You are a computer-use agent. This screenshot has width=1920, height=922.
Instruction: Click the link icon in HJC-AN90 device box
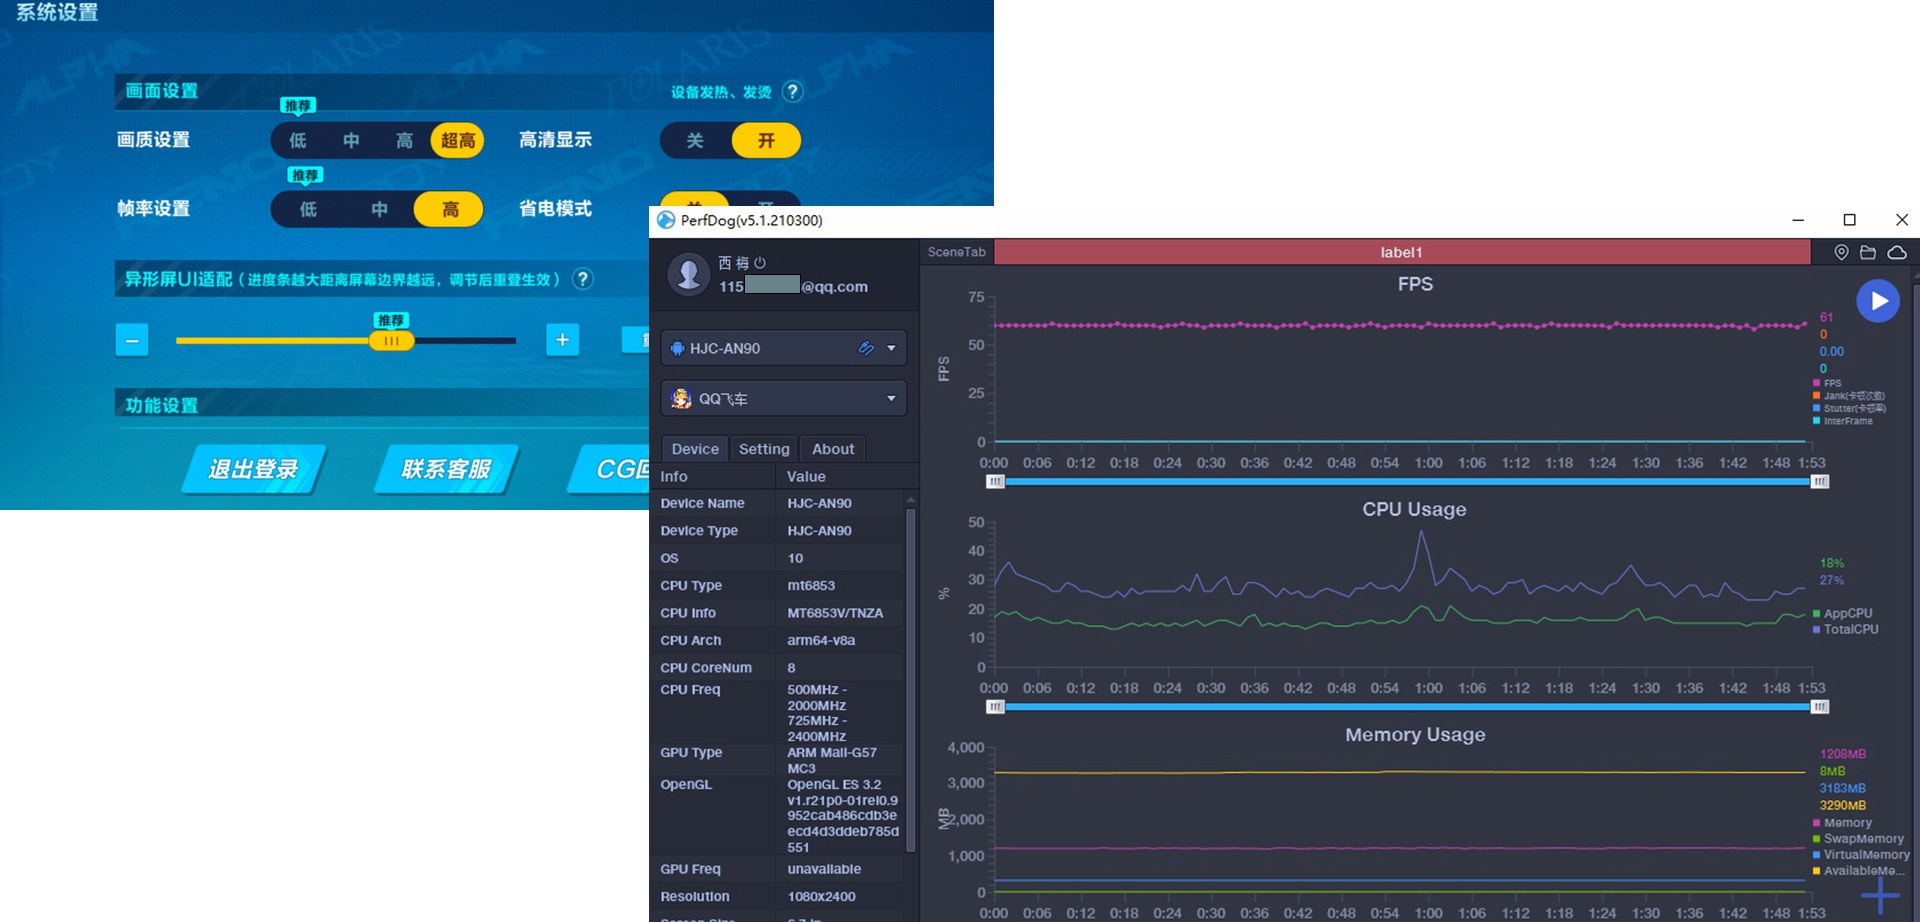click(x=866, y=348)
